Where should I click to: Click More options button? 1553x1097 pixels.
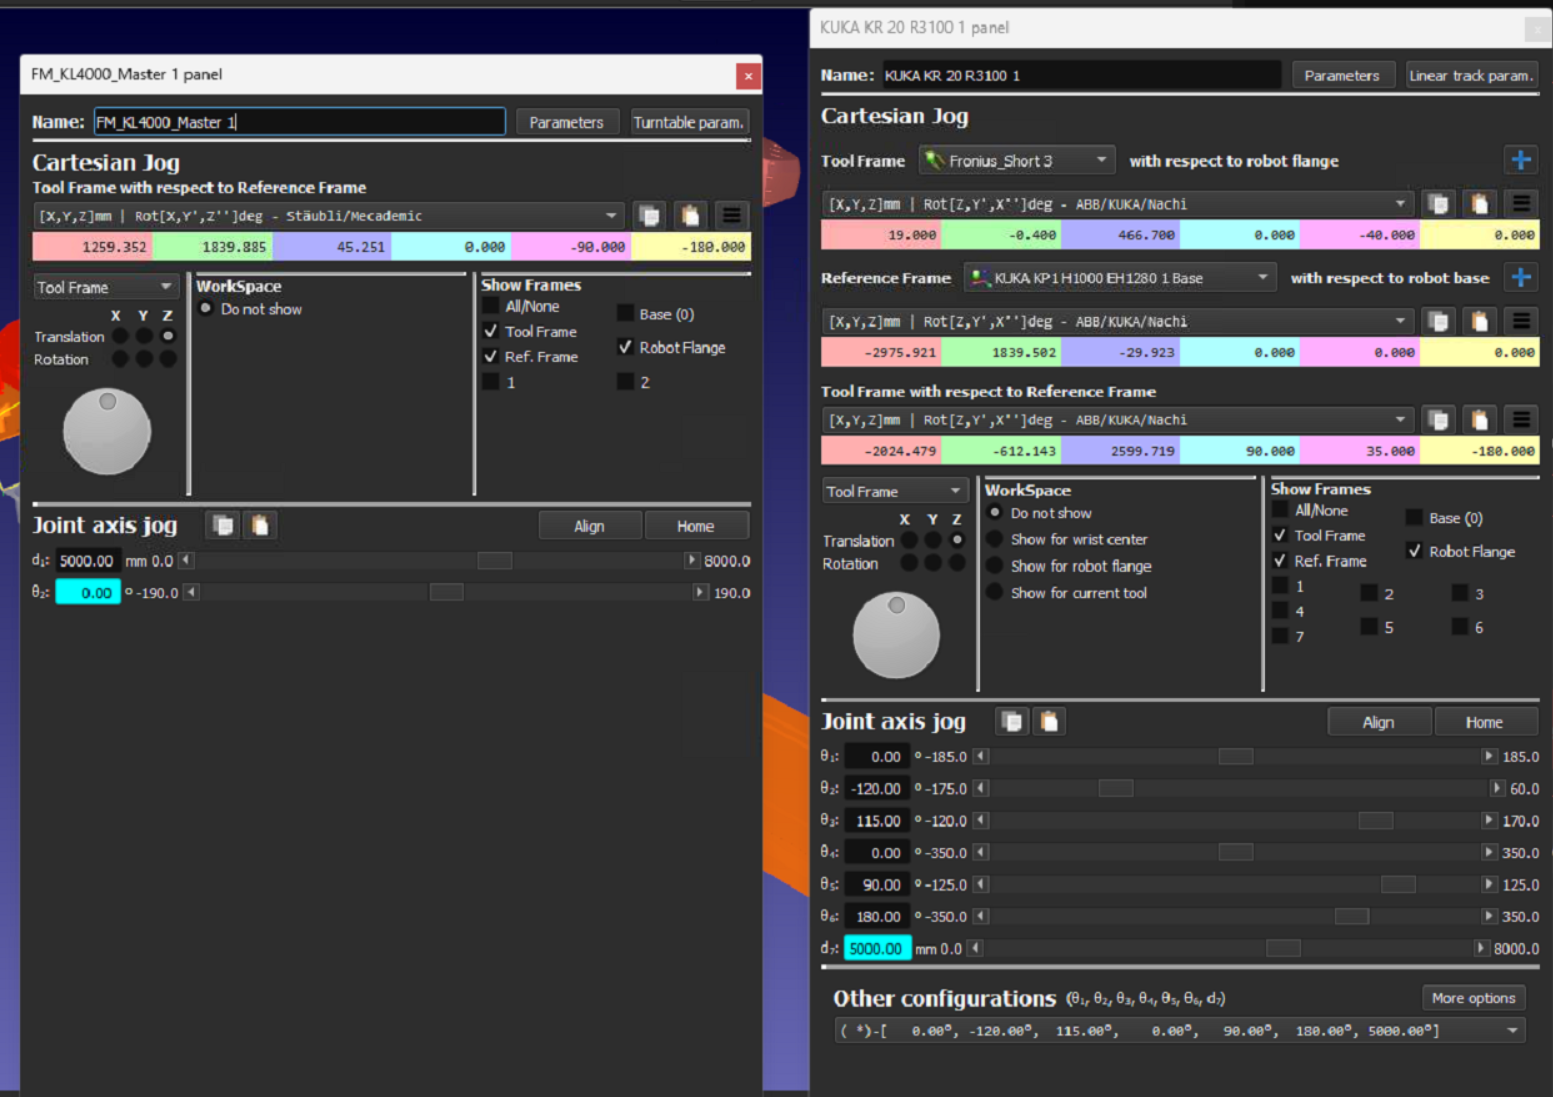pos(1472,998)
